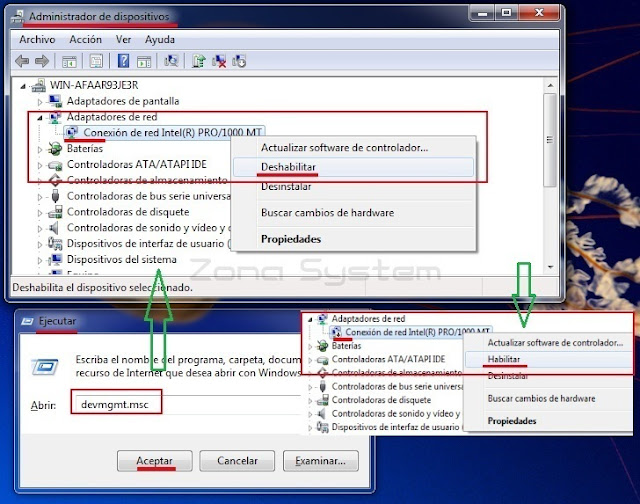Click the Dispositivos de interfaz de usuario icon
The image size is (640, 504).
[x=55, y=243]
